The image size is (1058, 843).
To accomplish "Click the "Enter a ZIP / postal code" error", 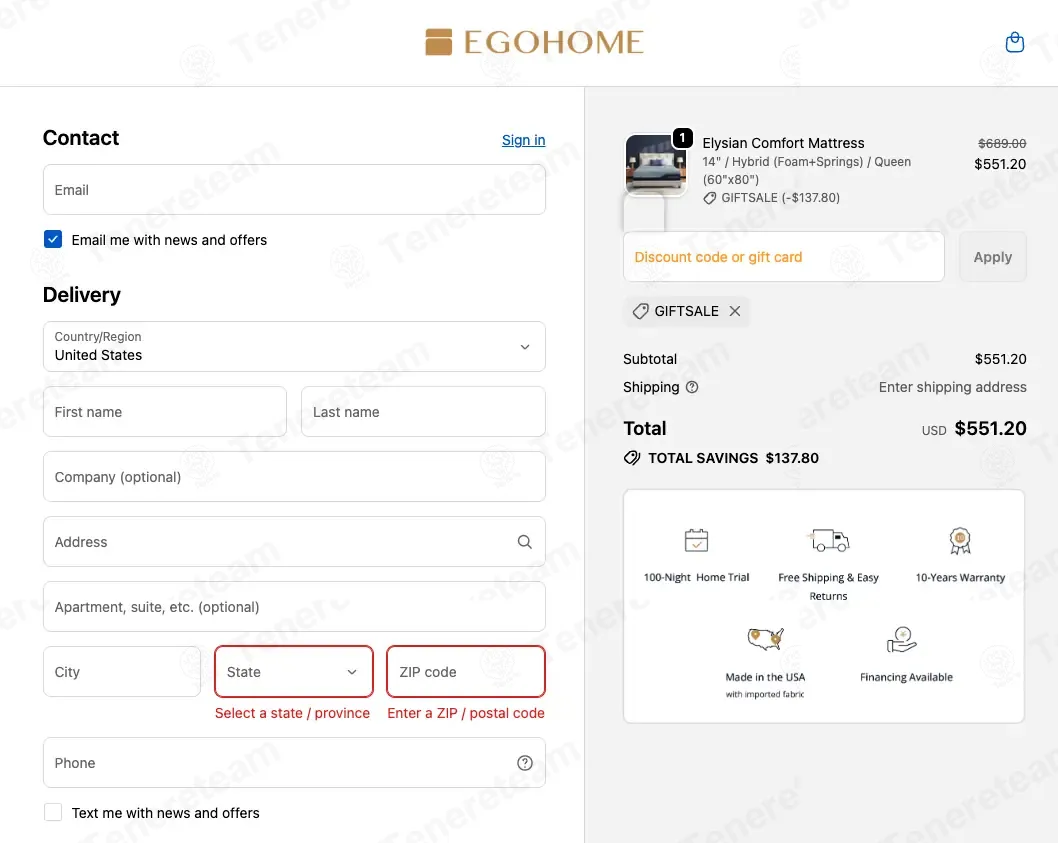I will coord(466,713).
